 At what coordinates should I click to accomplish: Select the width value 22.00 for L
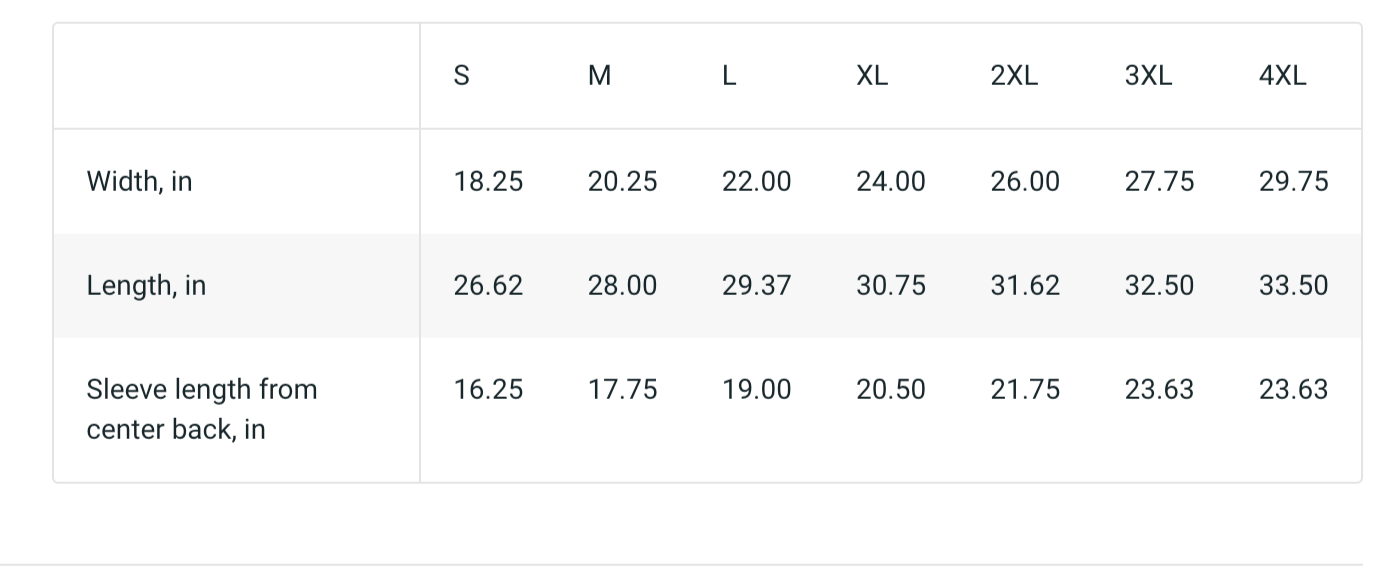(x=756, y=182)
